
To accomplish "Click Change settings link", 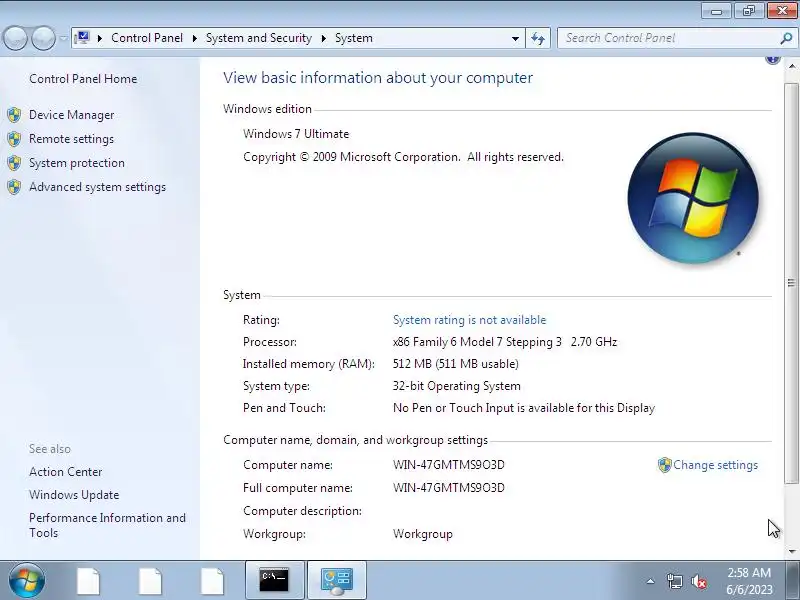I will click(x=715, y=465).
